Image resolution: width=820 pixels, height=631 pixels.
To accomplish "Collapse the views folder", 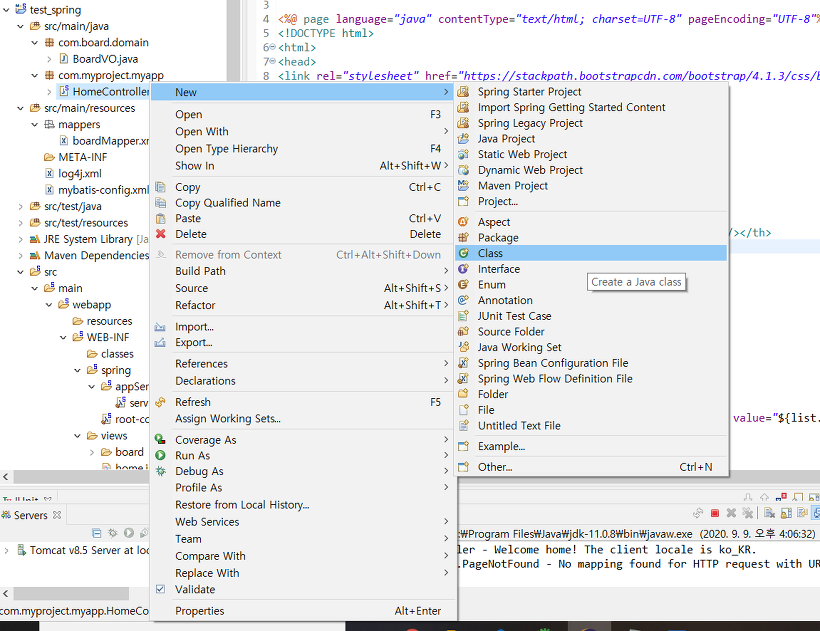I will pos(77,436).
